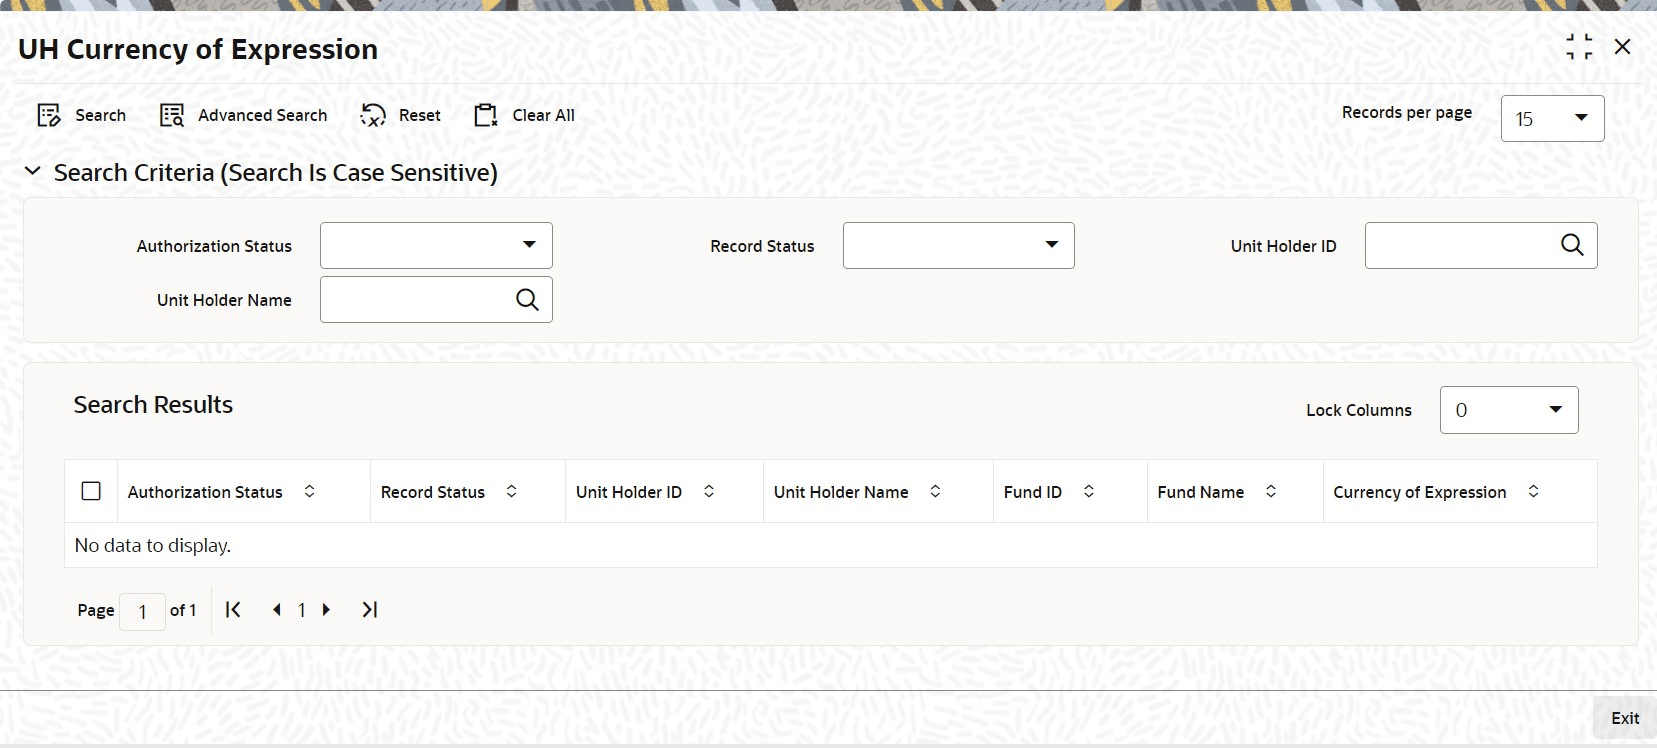Collapse the Search Criteria section
This screenshot has width=1657, height=748.
point(33,172)
